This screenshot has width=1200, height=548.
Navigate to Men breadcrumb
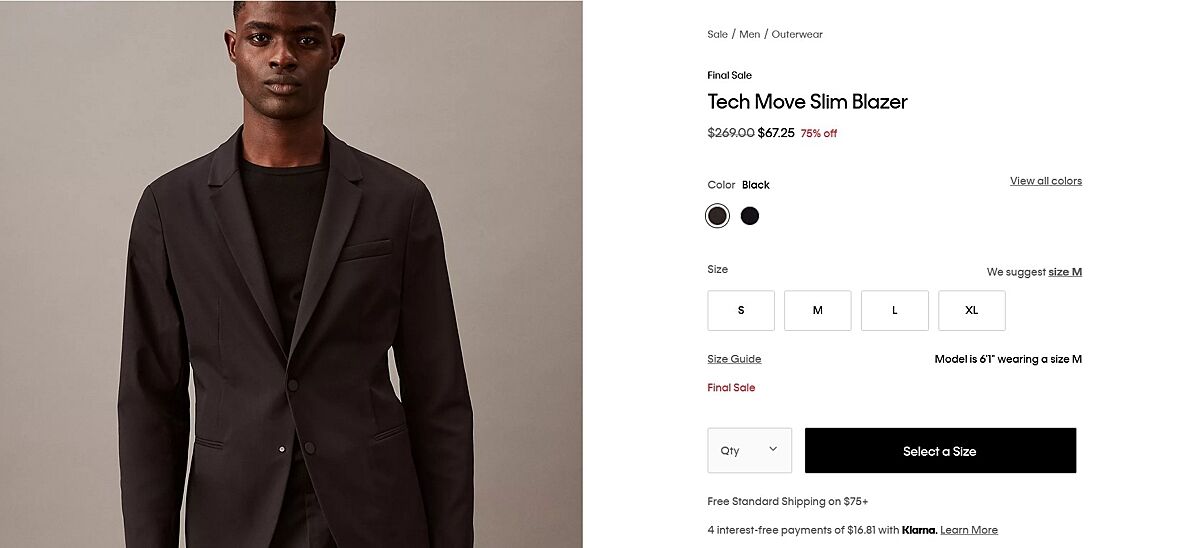tap(750, 34)
